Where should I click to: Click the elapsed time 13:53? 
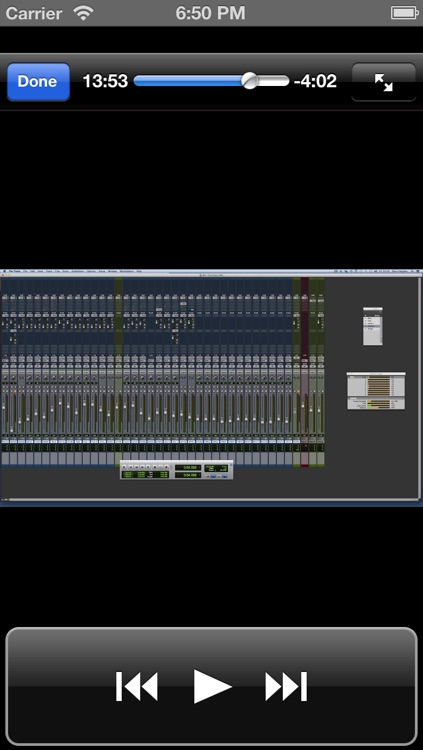click(105, 81)
